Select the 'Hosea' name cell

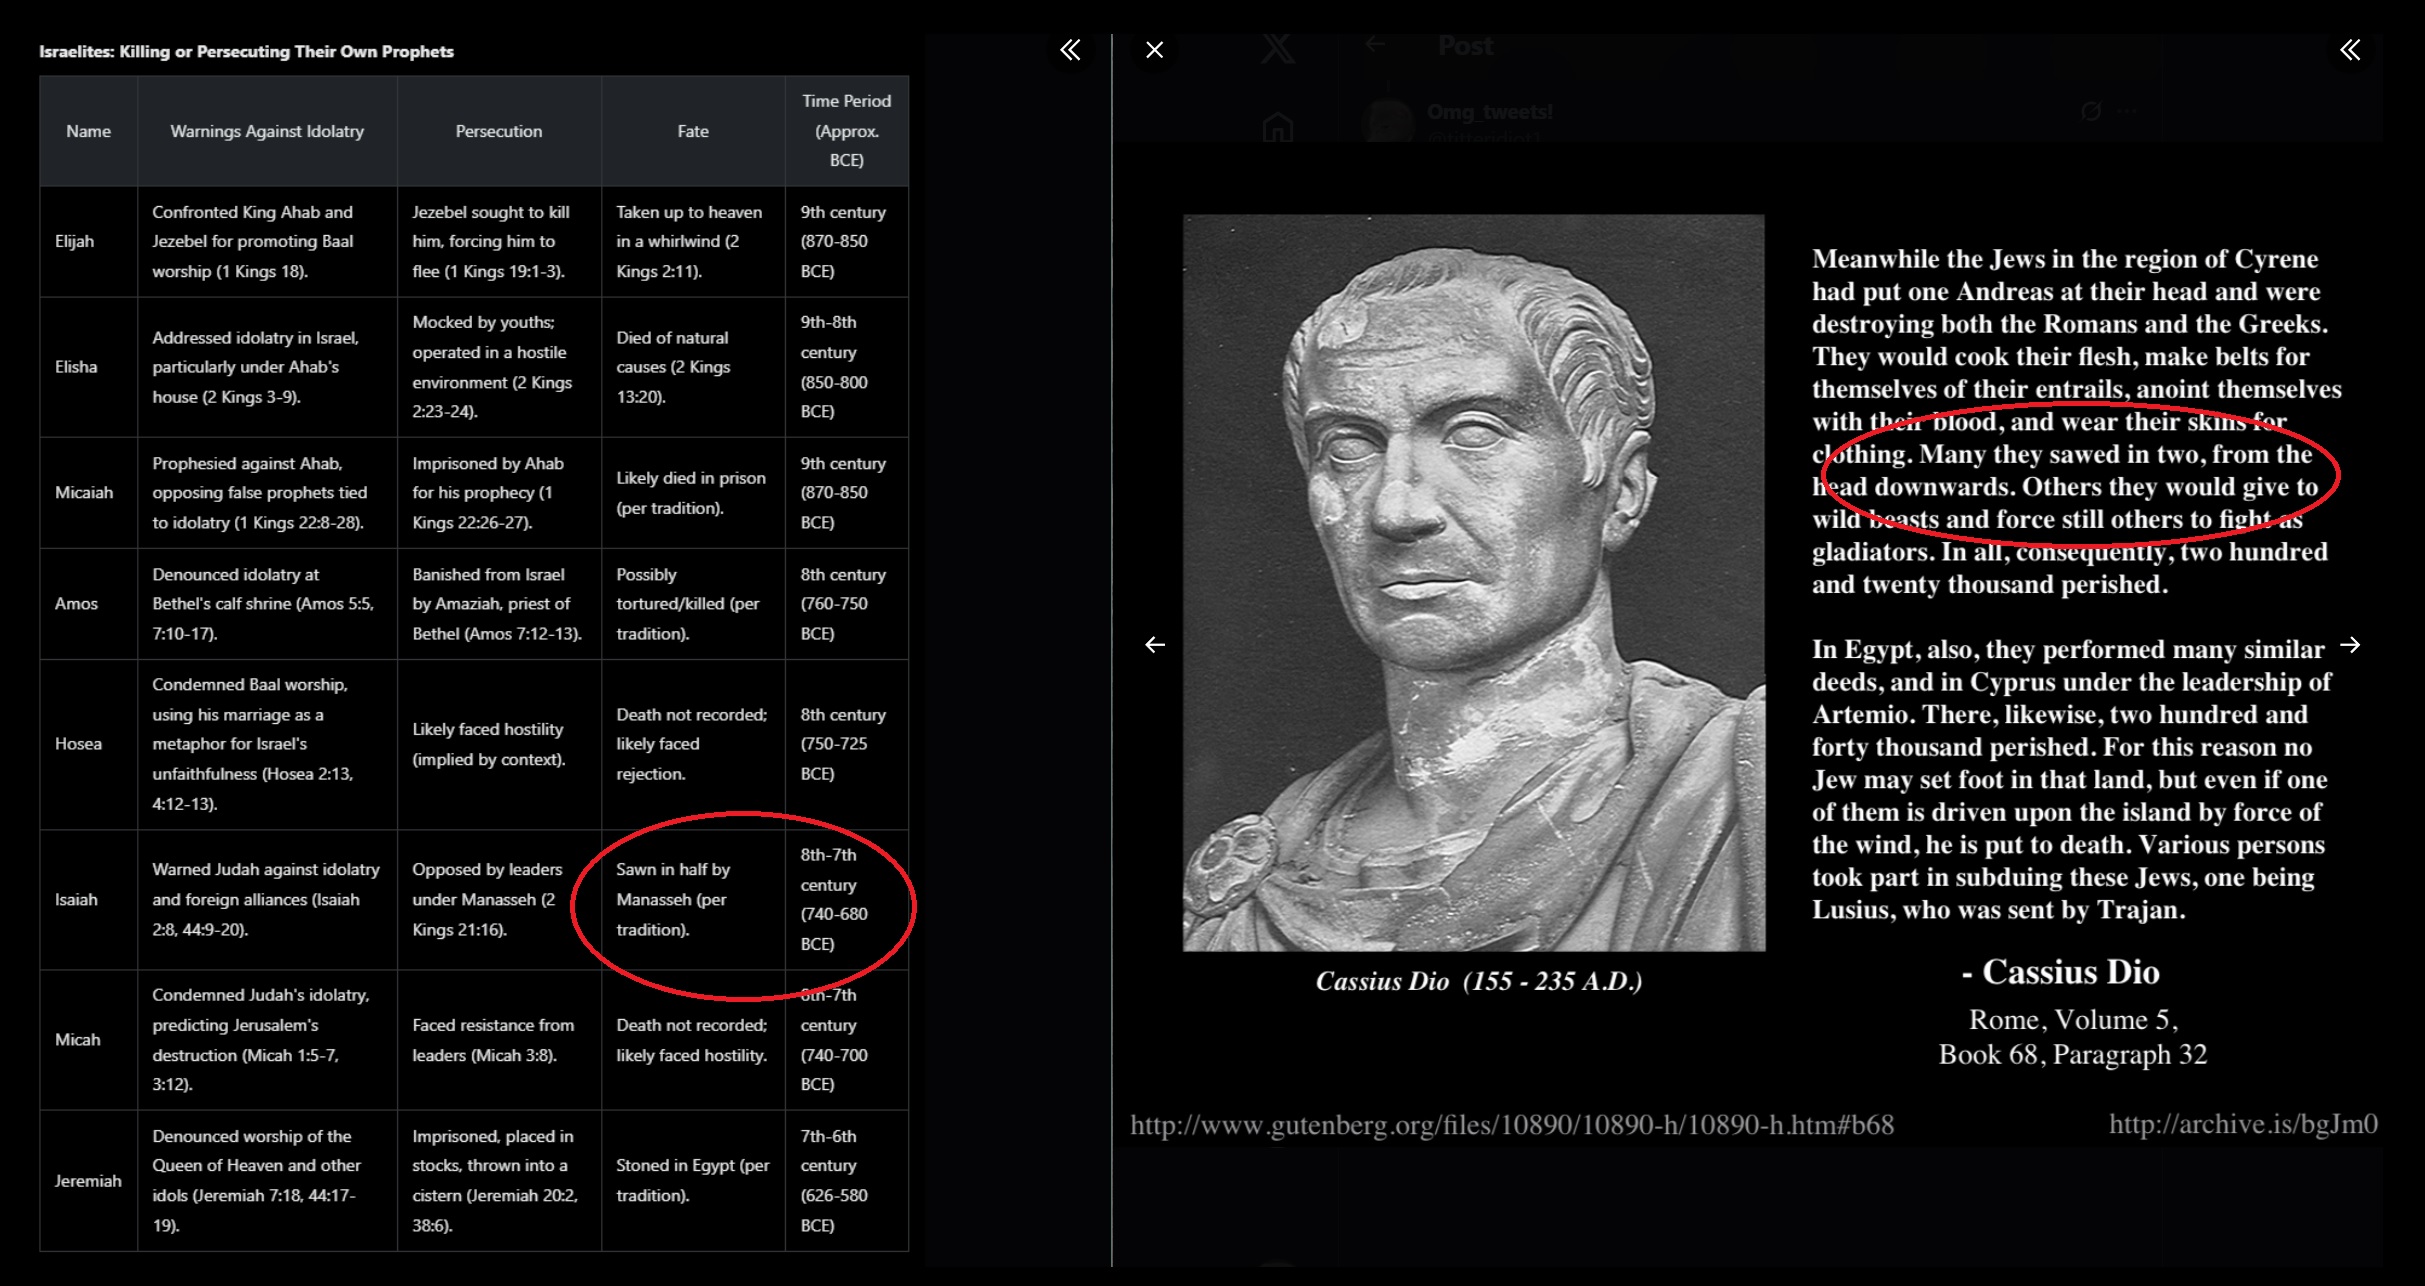pyautogui.click(x=88, y=744)
